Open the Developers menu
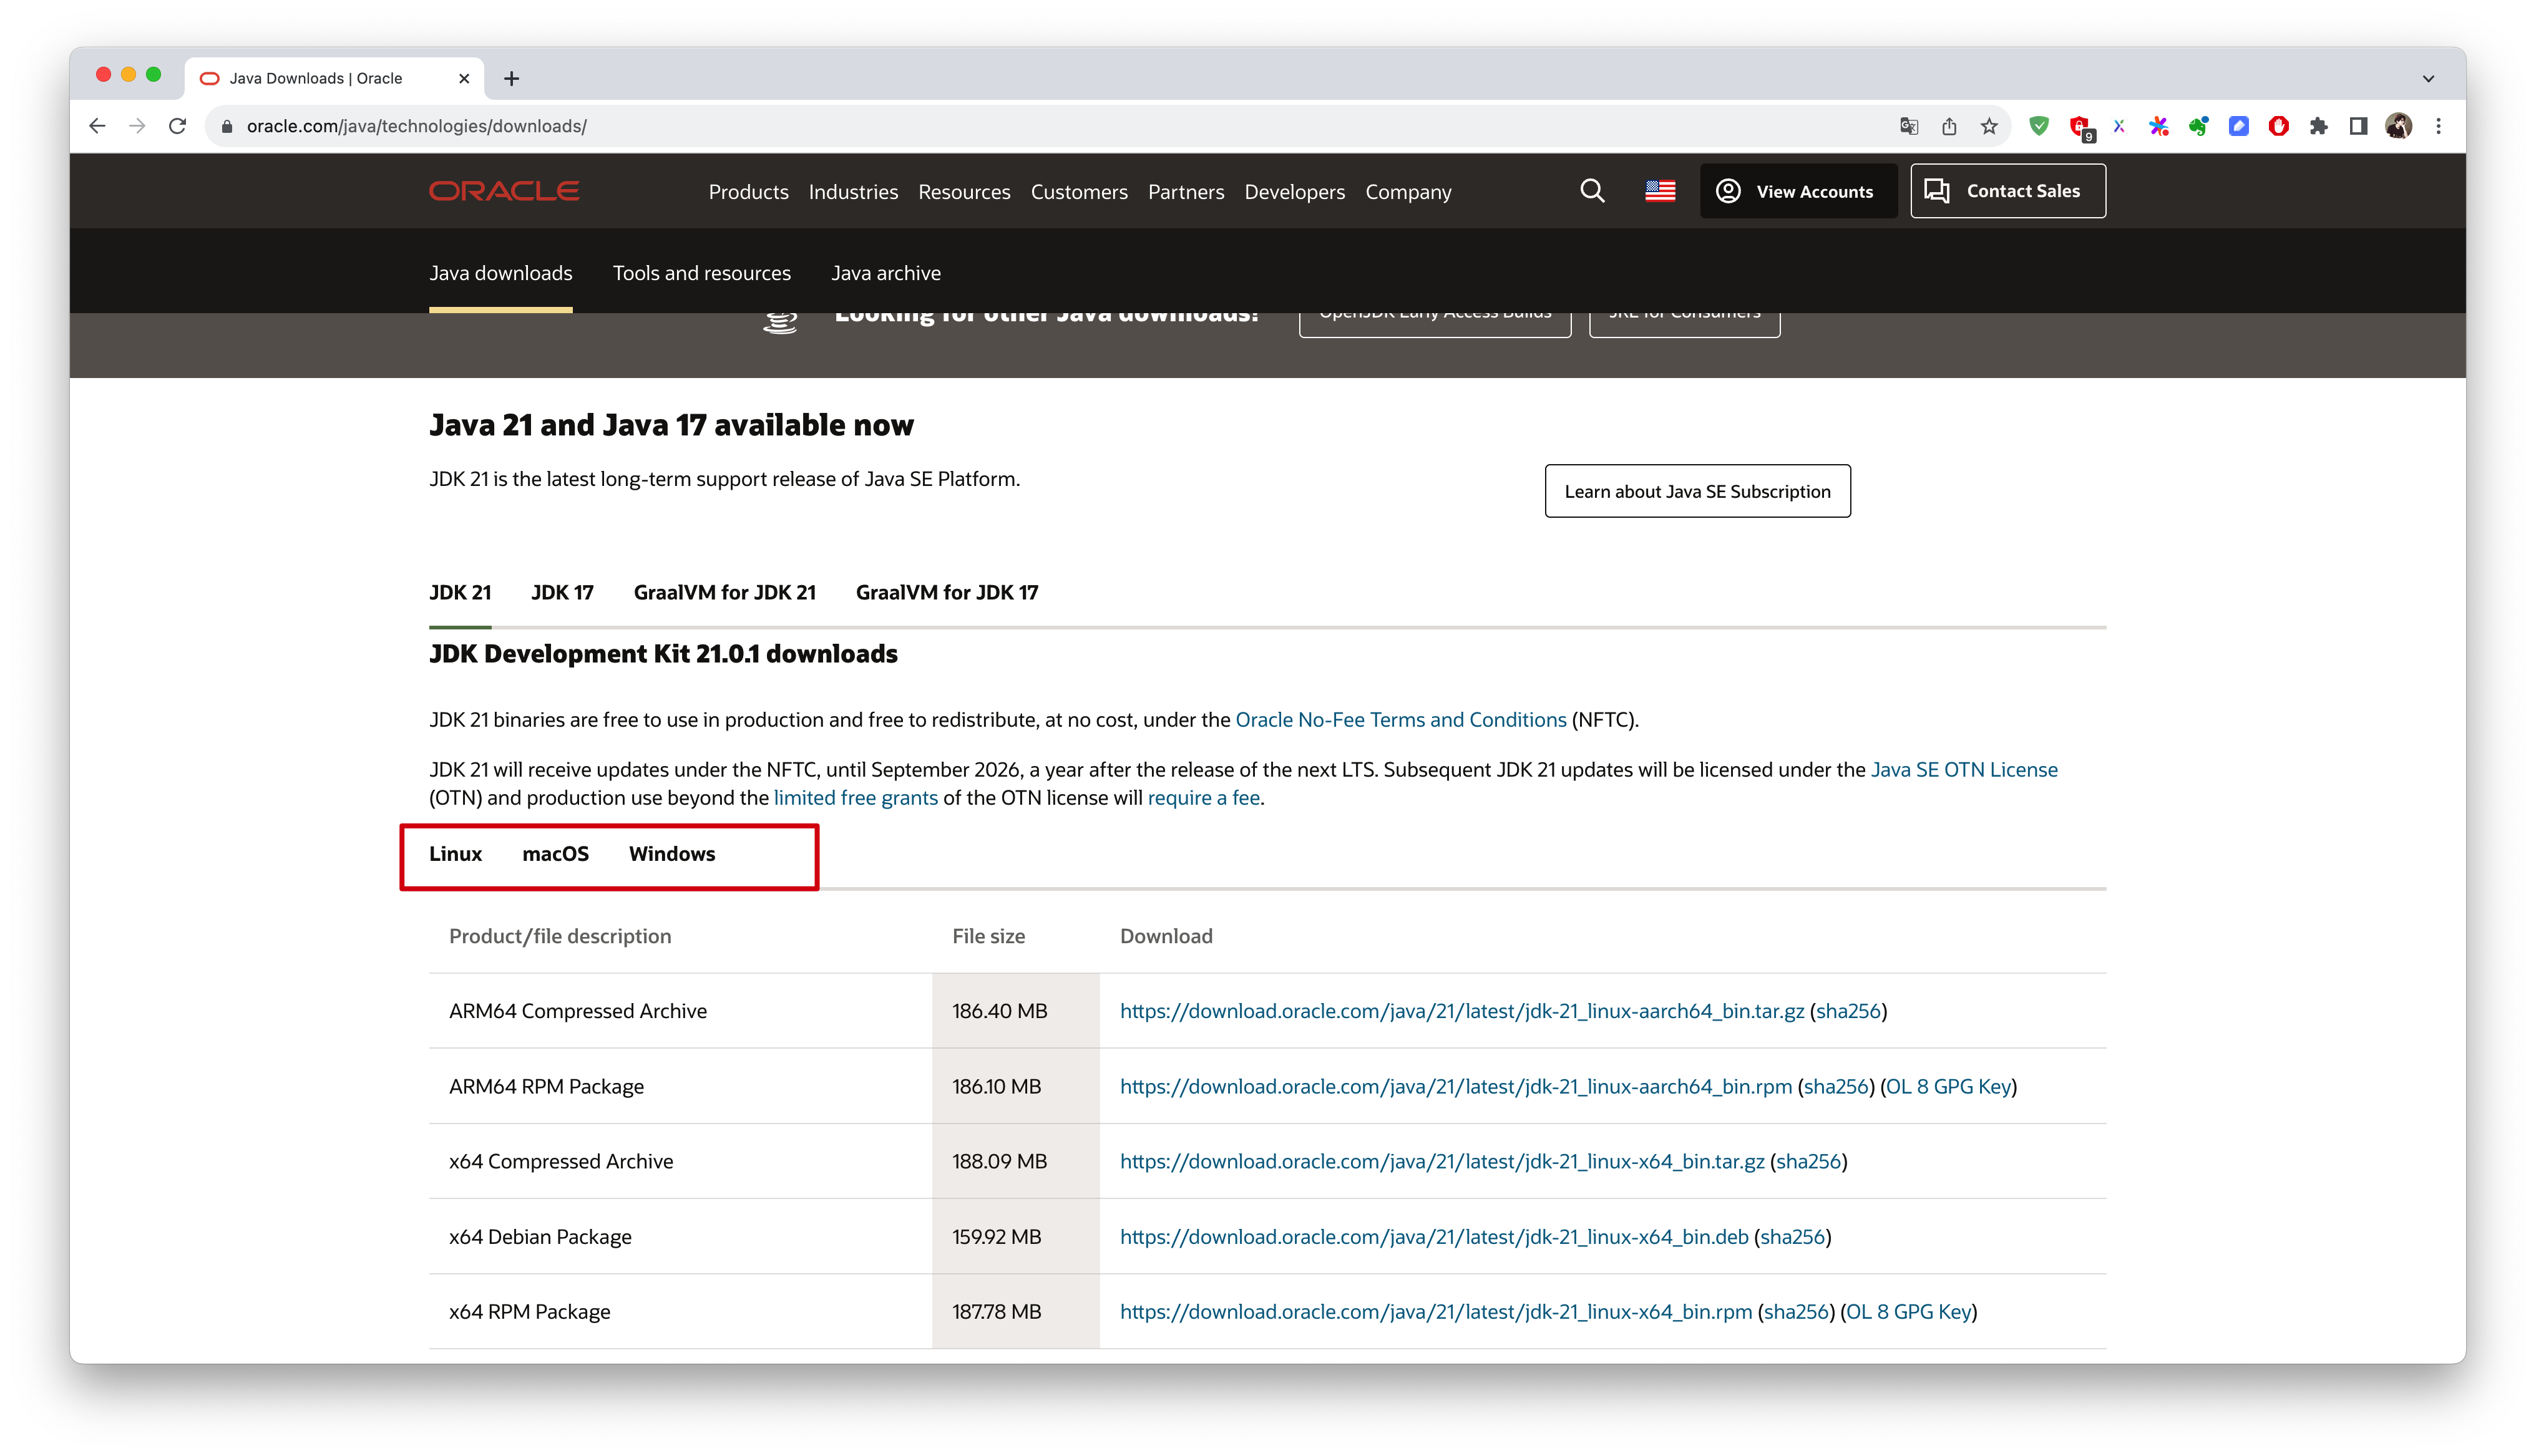2536x1456 pixels. 1294,192
